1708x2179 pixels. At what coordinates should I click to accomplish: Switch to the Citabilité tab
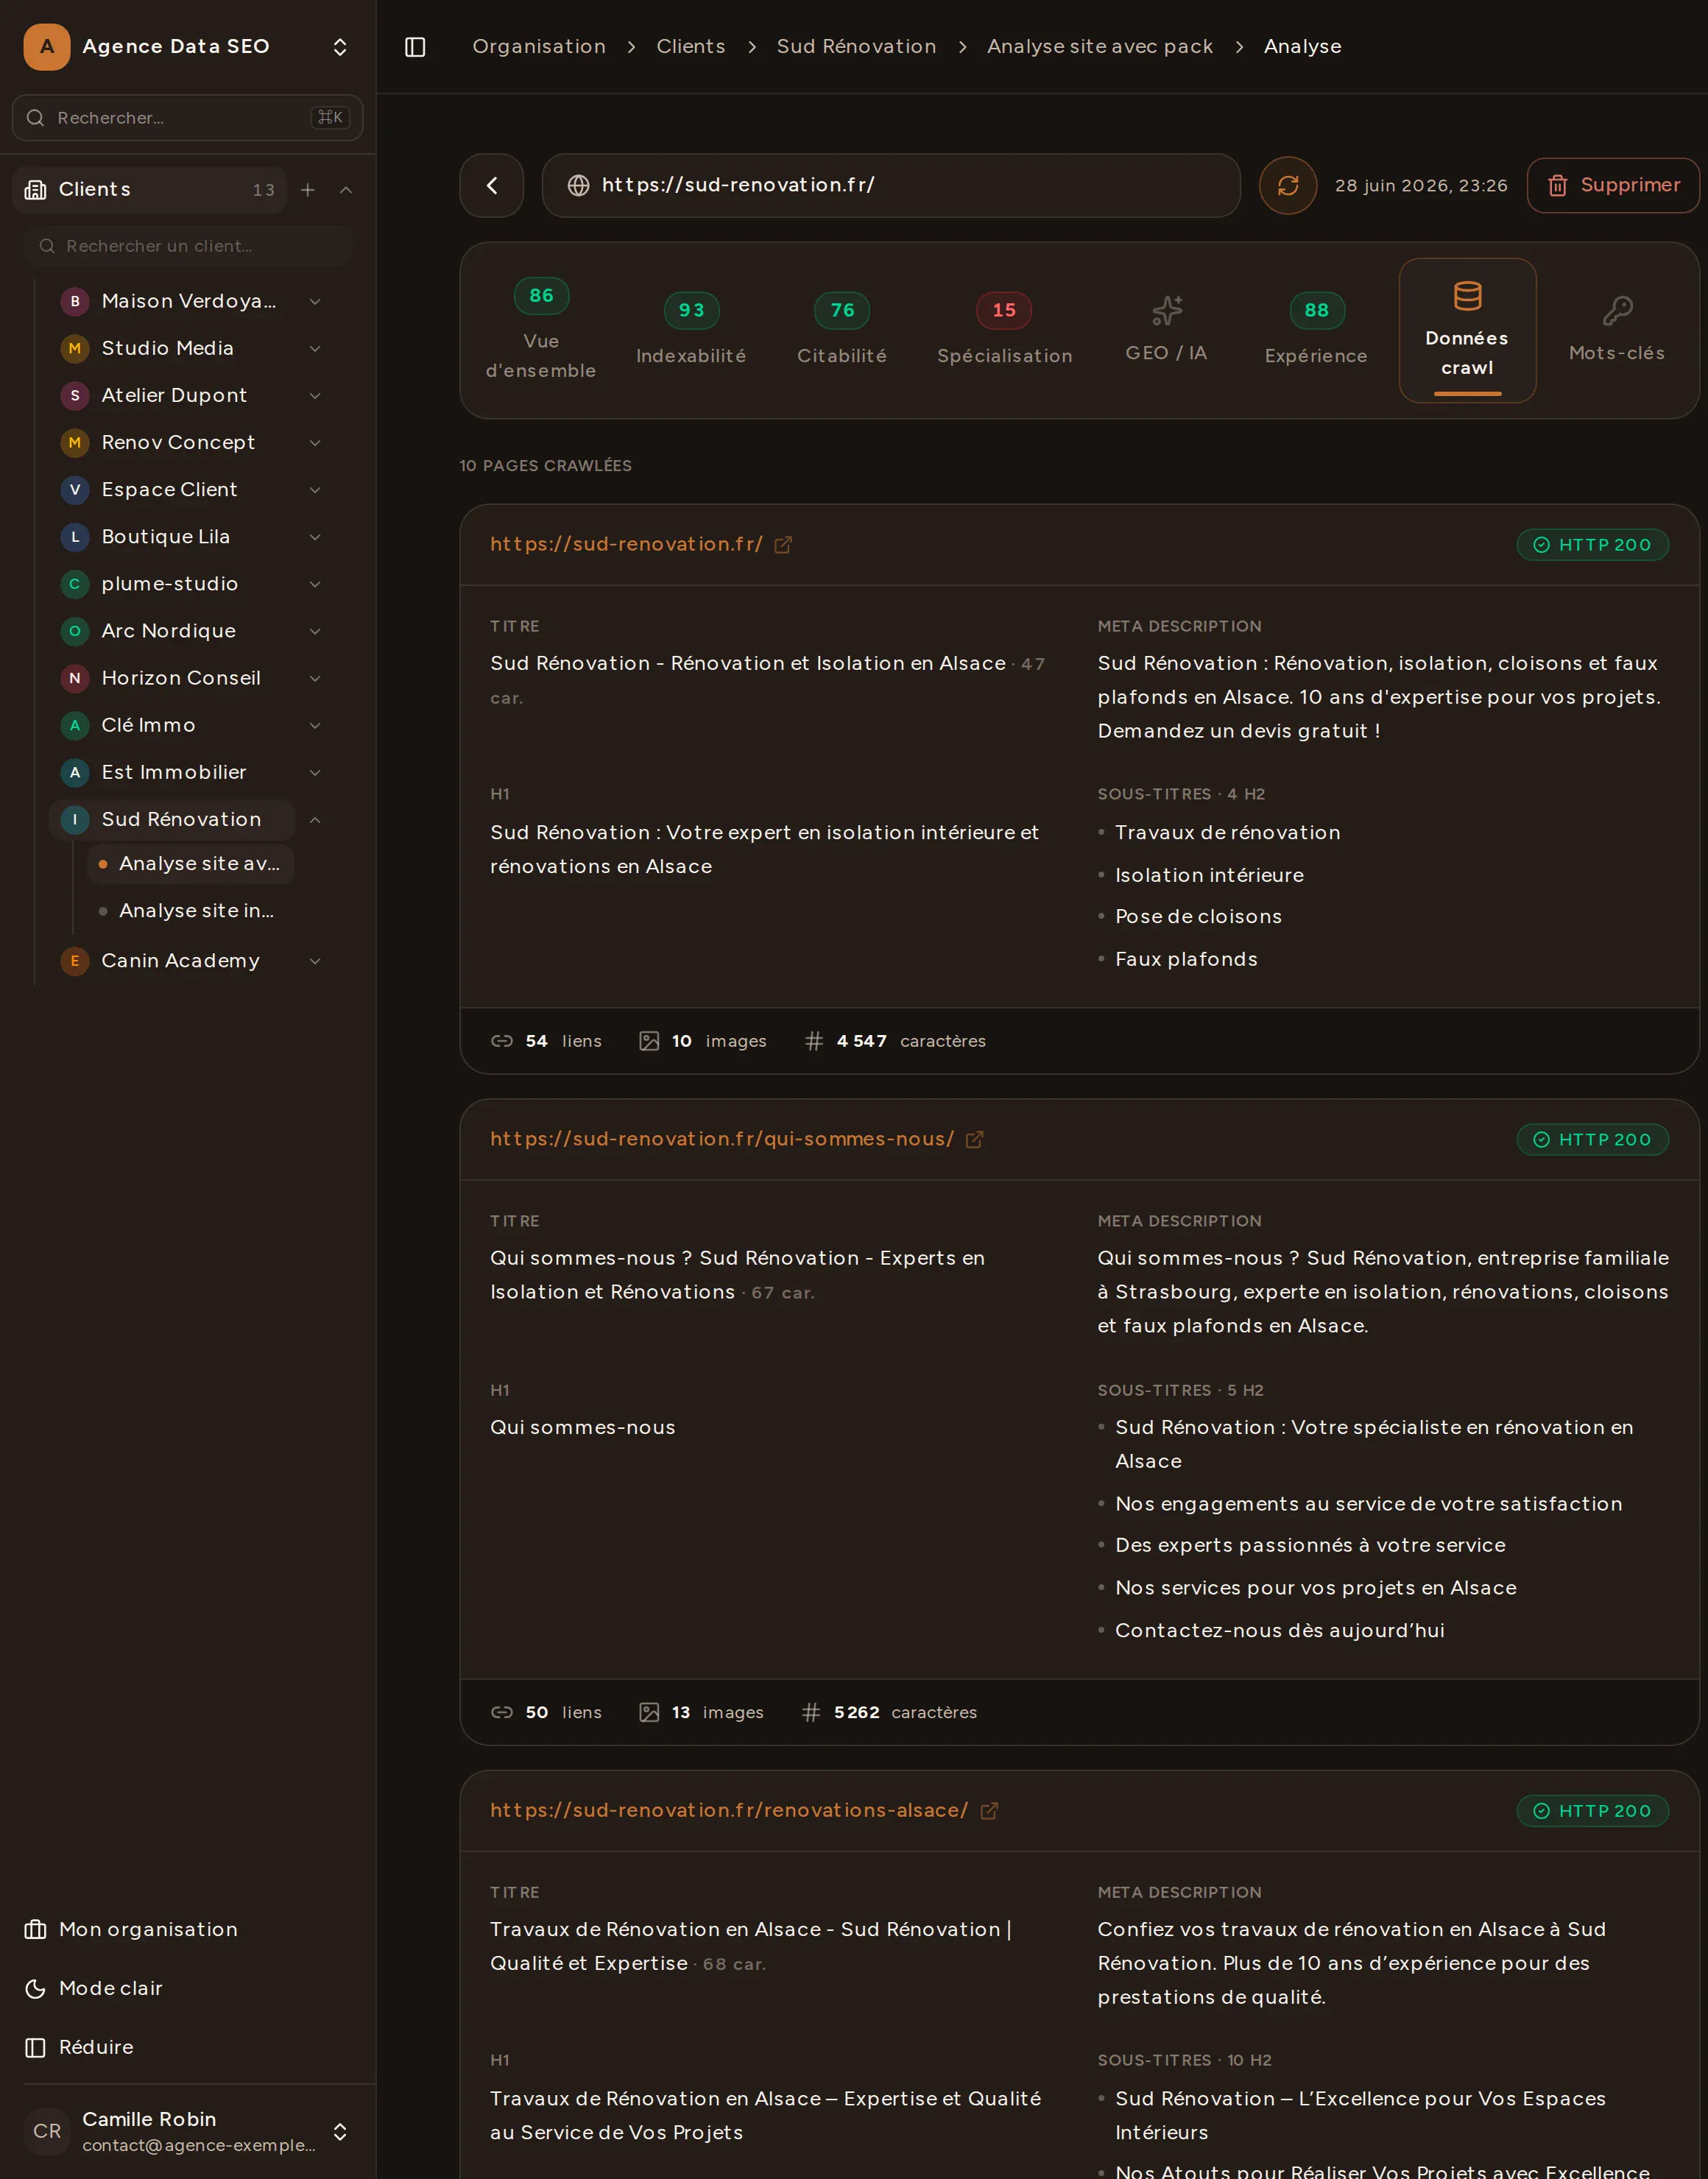(842, 330)
